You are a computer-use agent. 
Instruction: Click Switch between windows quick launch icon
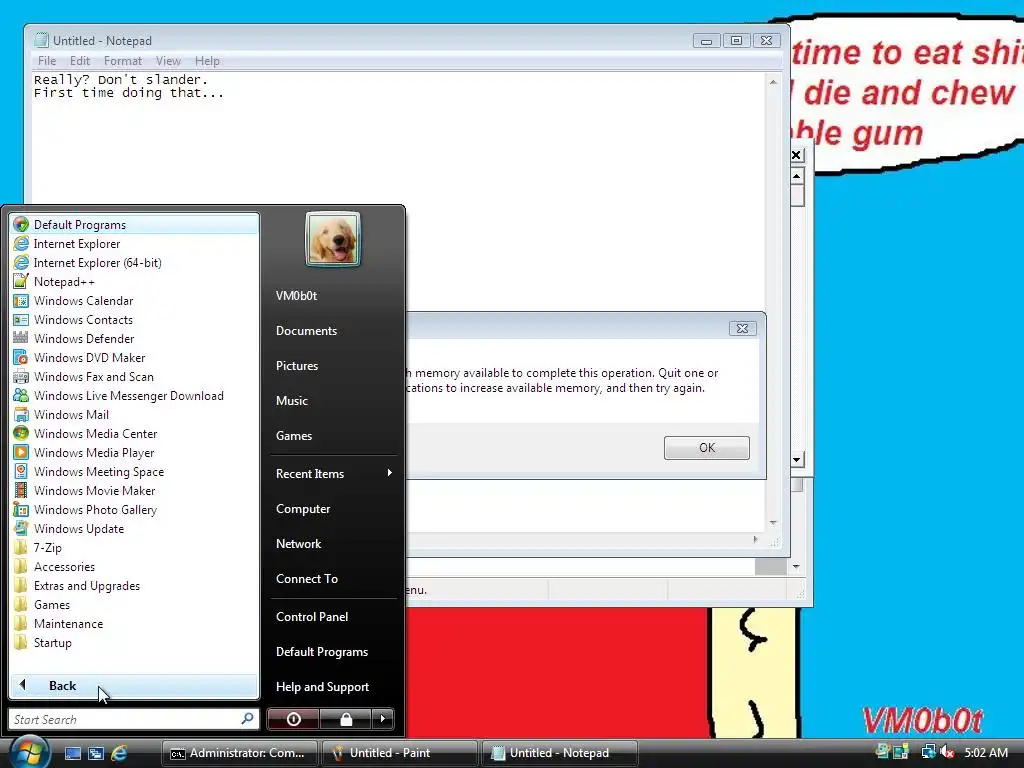(x=96, y=753)
